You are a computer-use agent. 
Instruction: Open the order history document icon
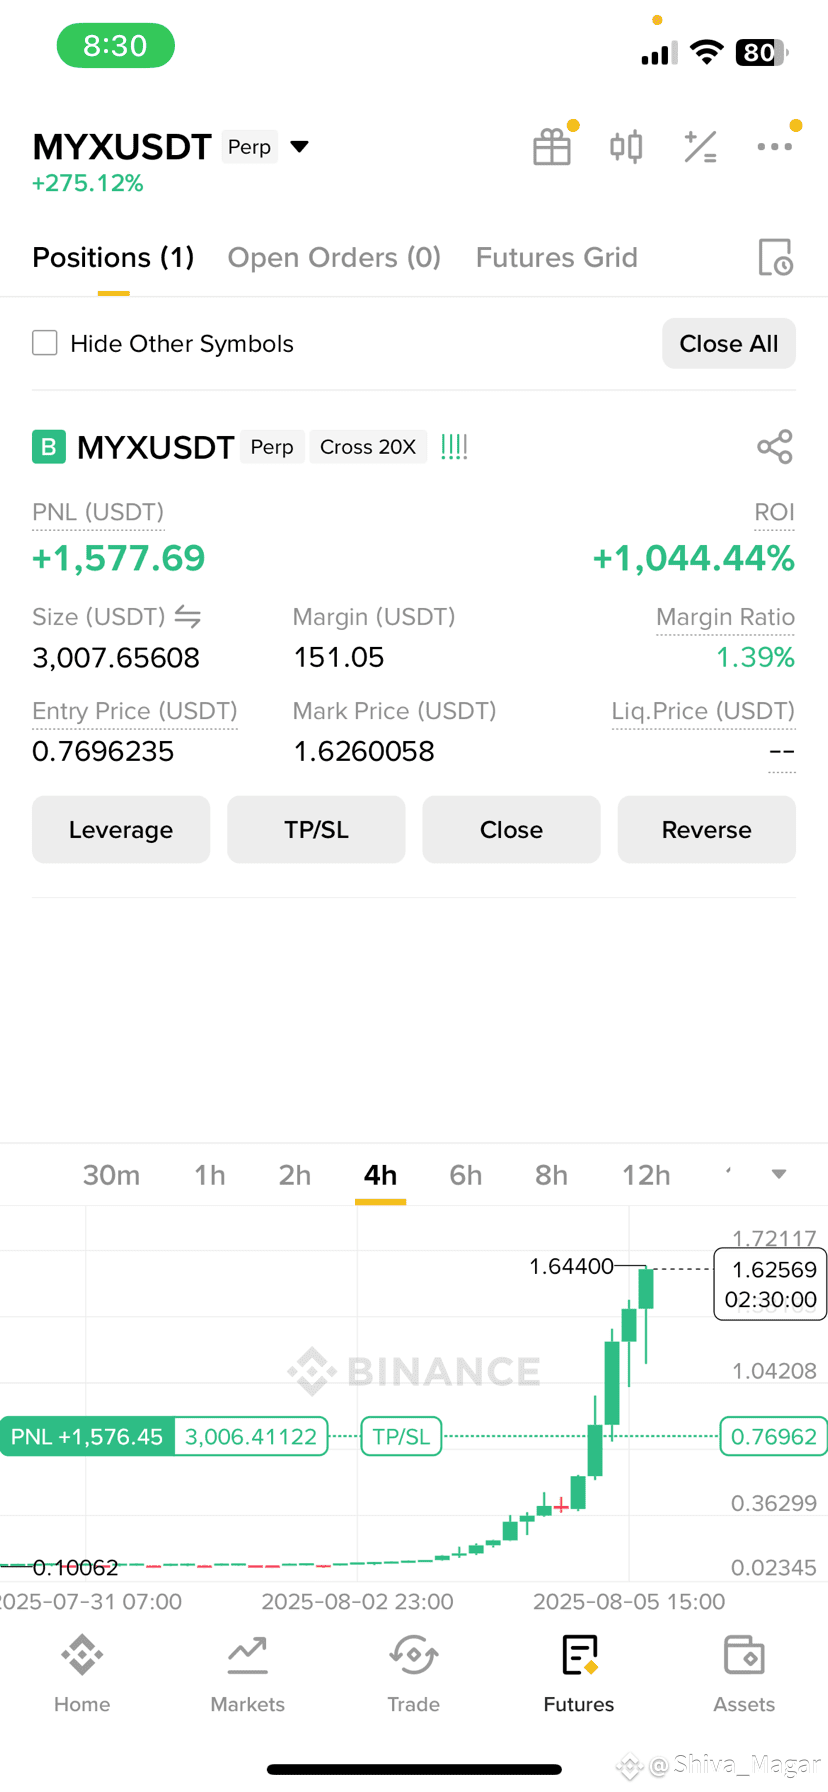(775, 257)
